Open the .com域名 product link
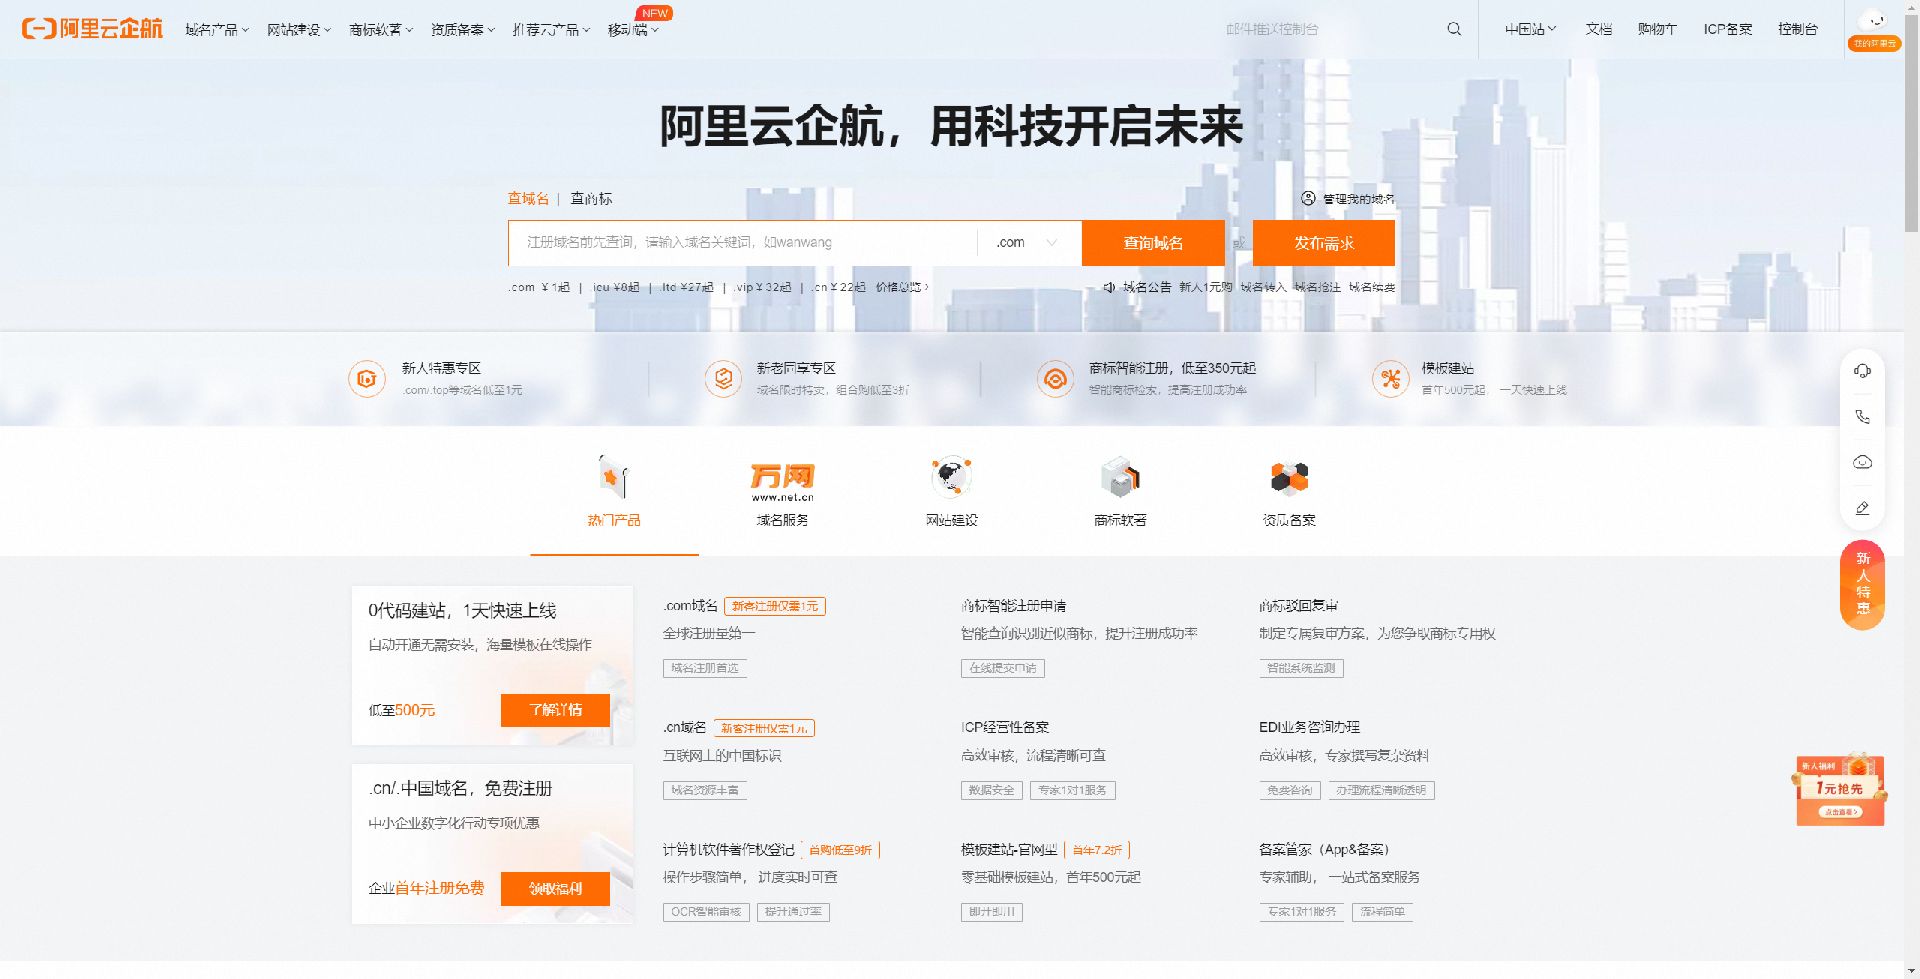 click(690, 606)
